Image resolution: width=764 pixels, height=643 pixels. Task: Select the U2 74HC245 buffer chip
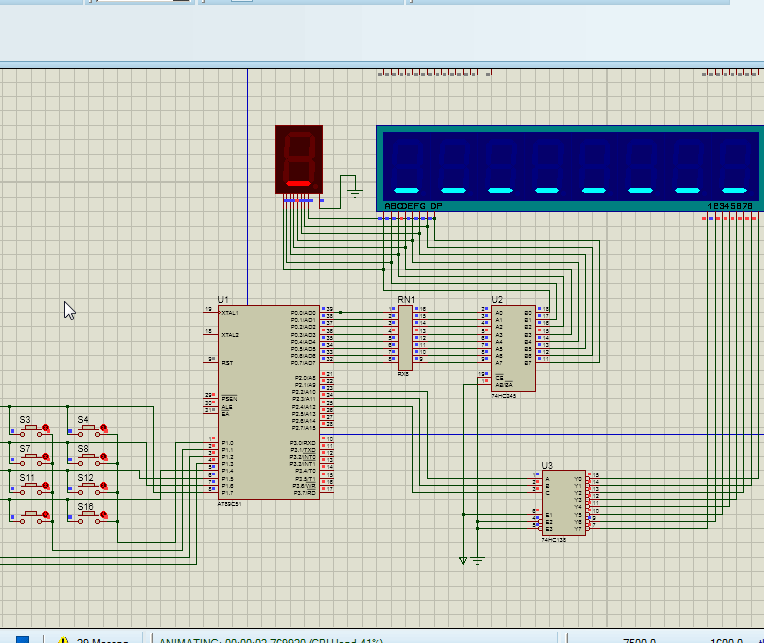point(514,348)
